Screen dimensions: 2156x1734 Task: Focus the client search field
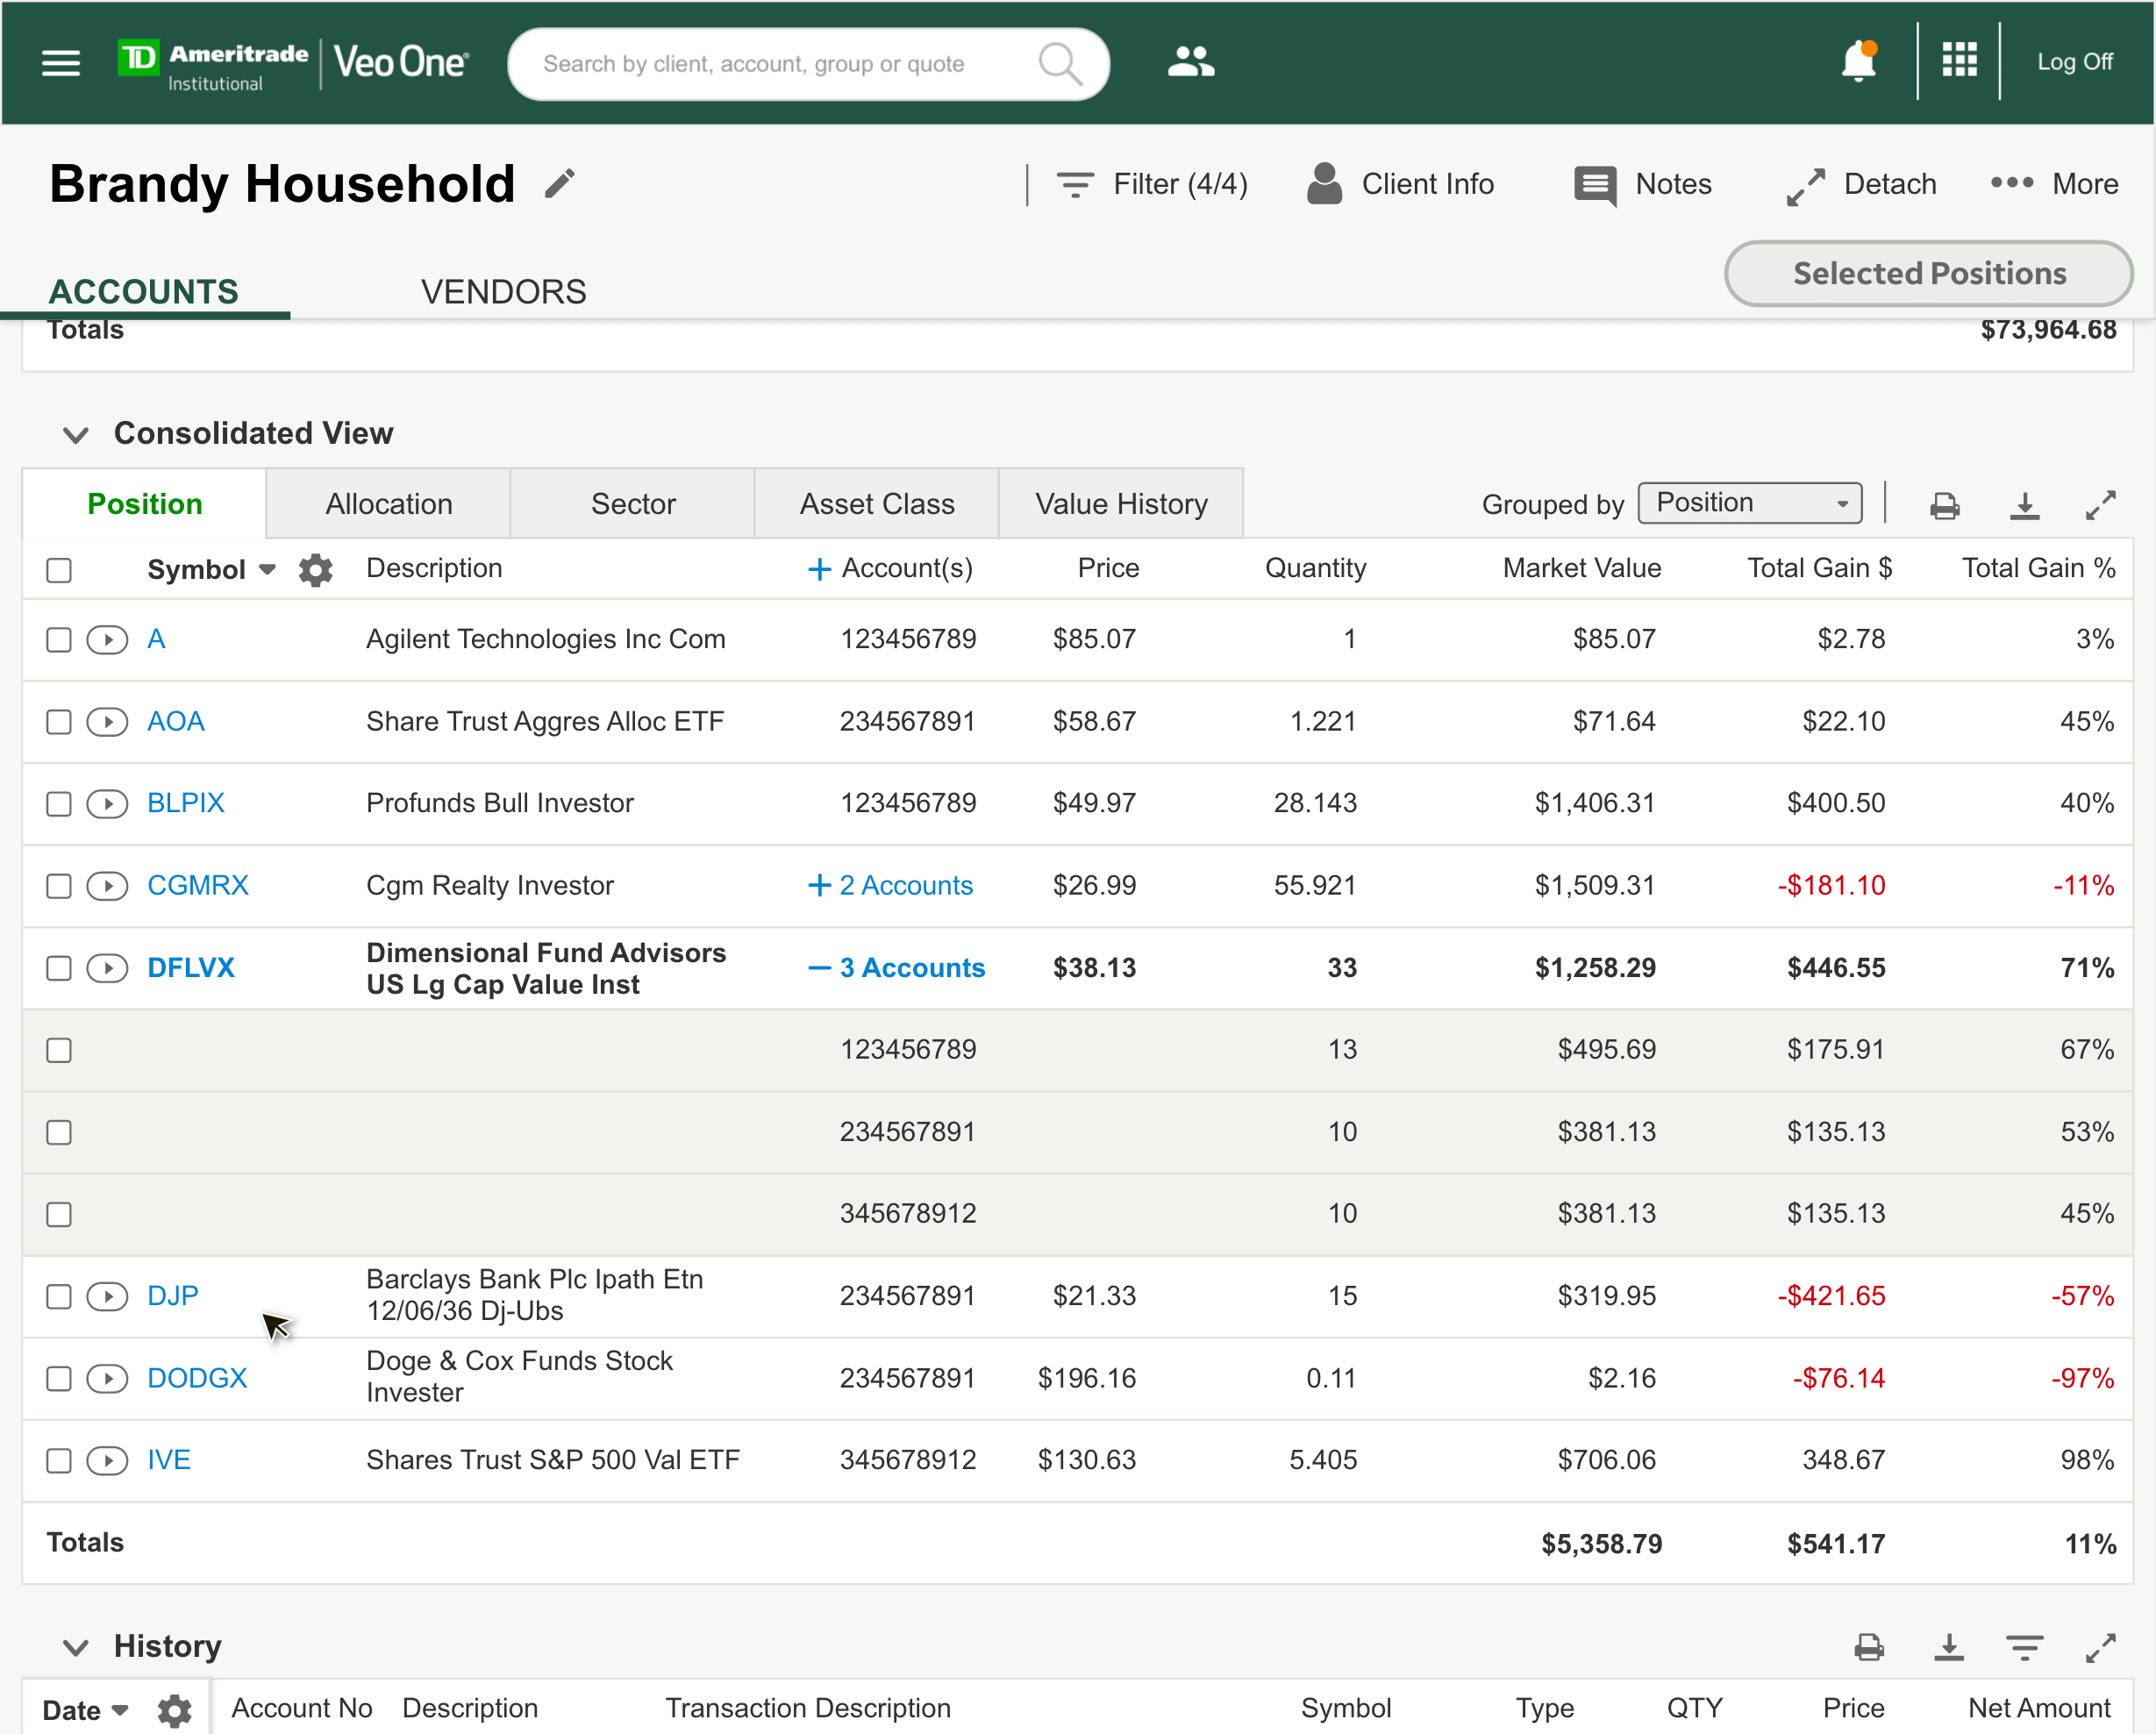click(809, 64)
